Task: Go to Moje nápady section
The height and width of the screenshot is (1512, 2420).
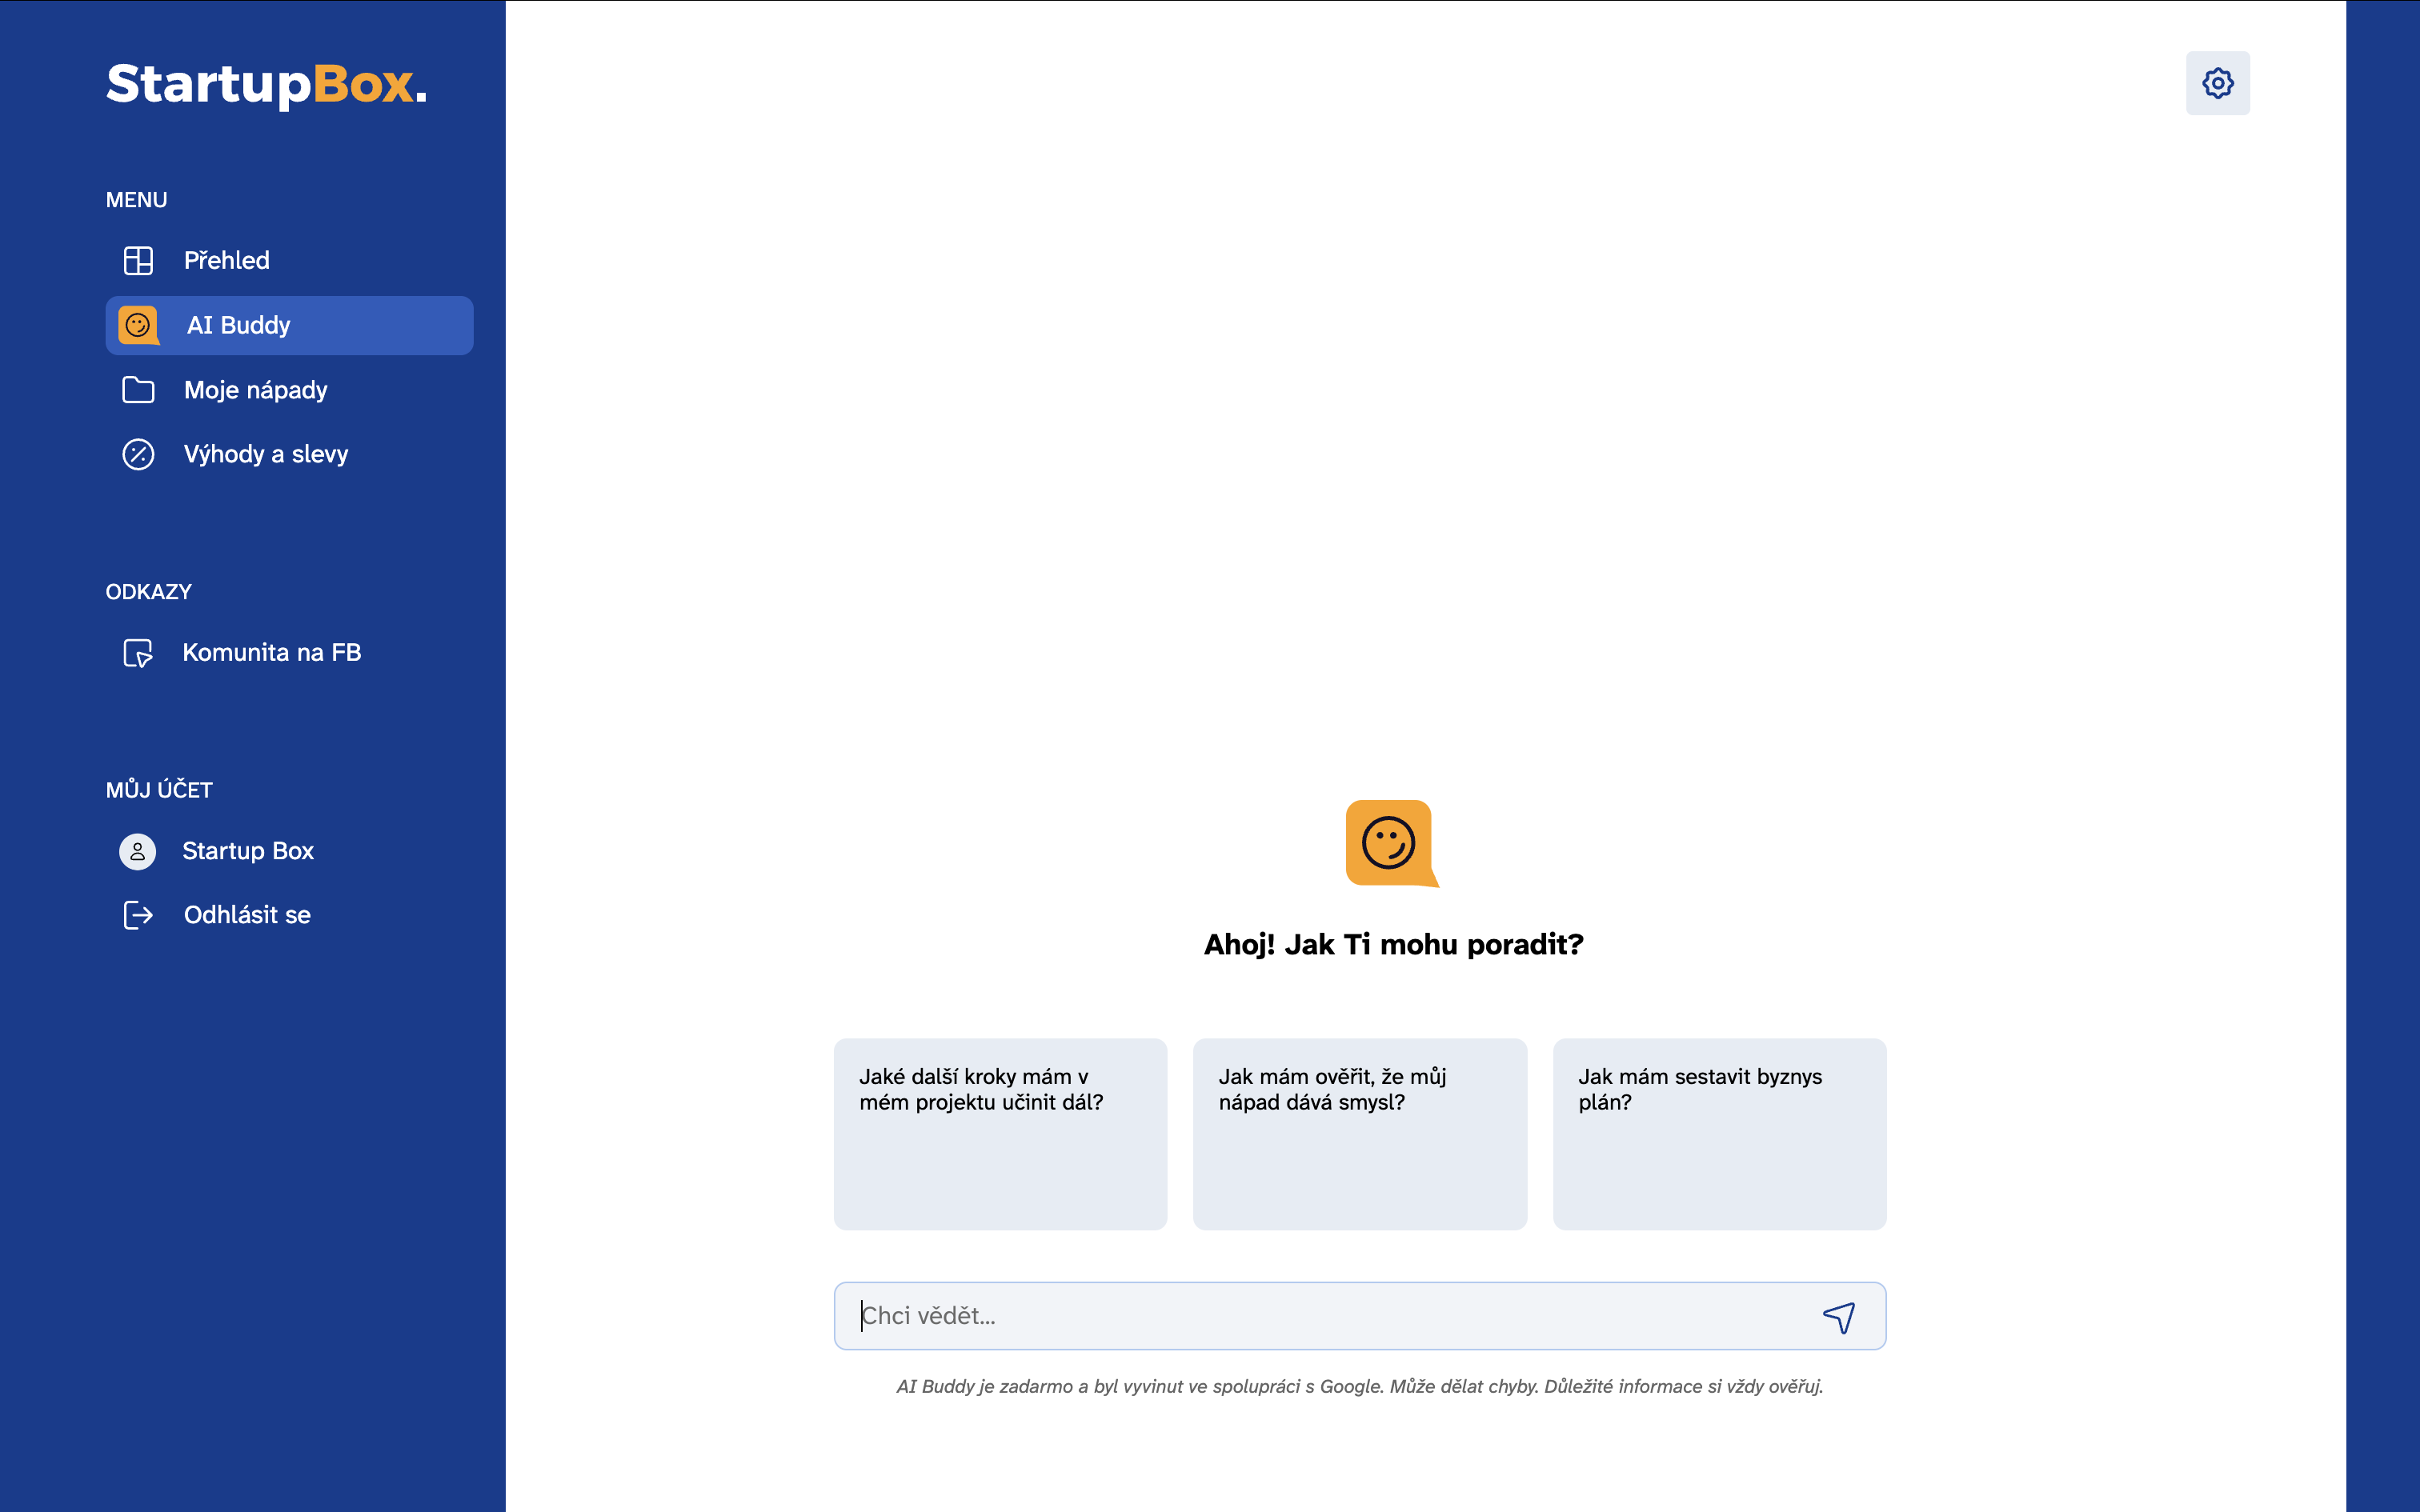Action: (256, 390)
